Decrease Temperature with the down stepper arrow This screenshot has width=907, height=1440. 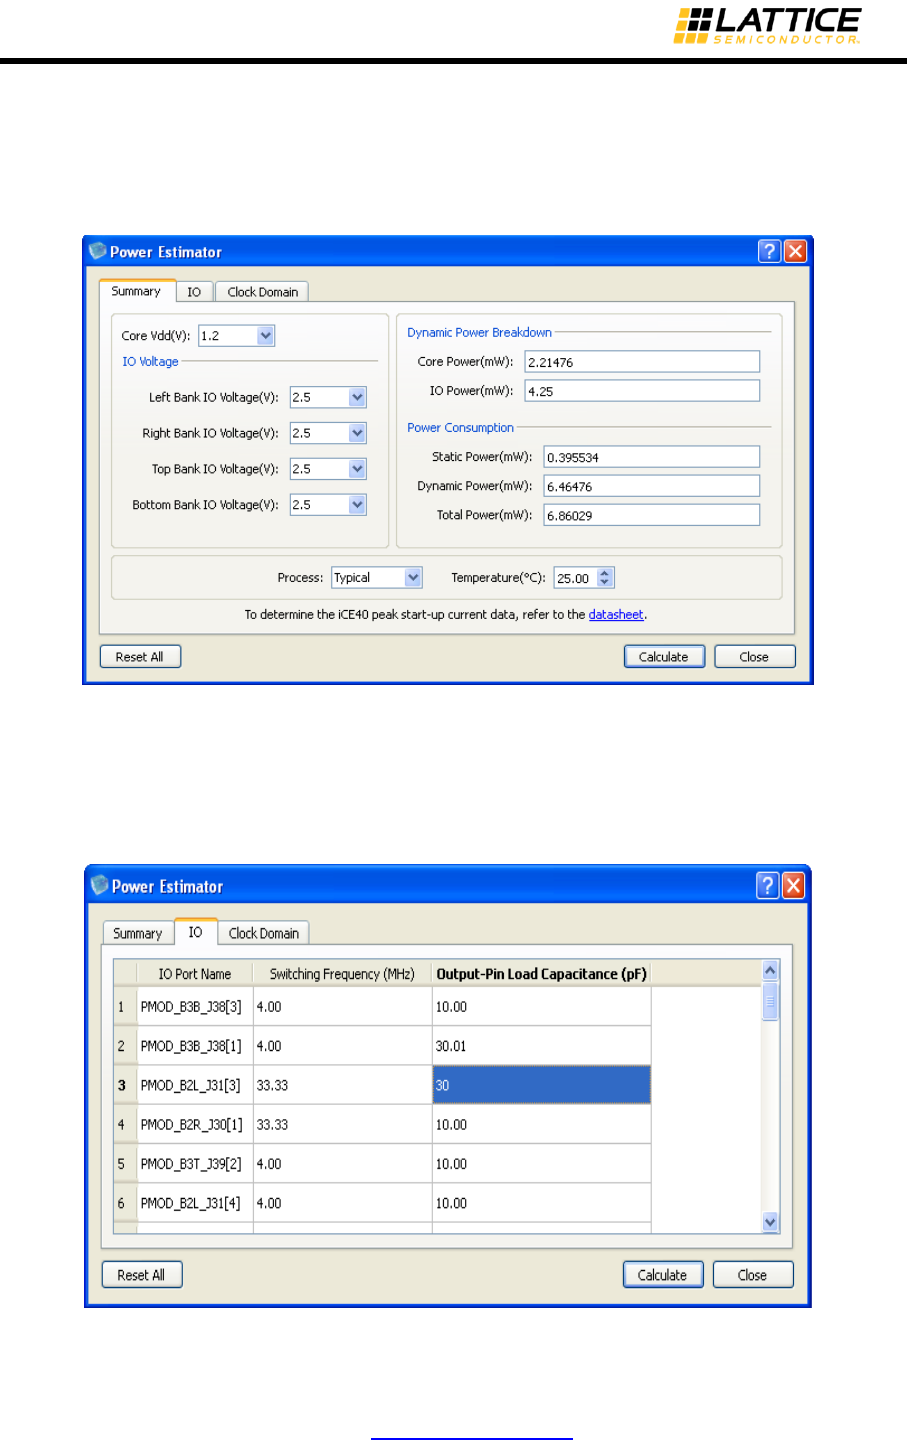pyautogui.click(x=605, y=583)
